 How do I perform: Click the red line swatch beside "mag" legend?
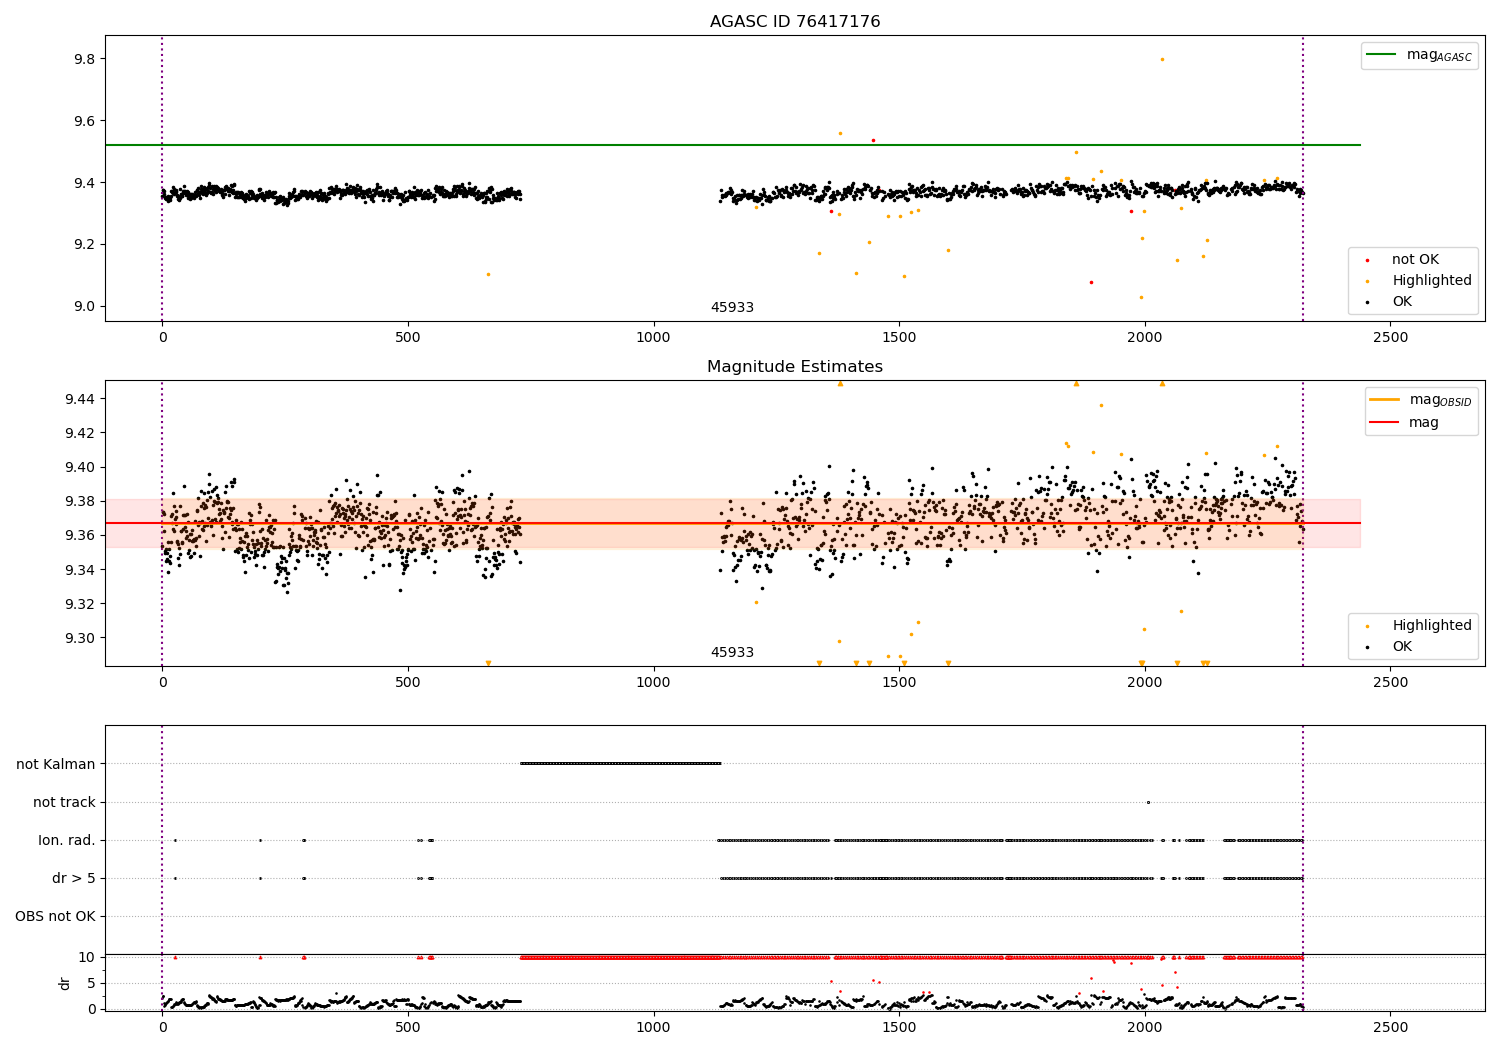(x=1384, y=423)
